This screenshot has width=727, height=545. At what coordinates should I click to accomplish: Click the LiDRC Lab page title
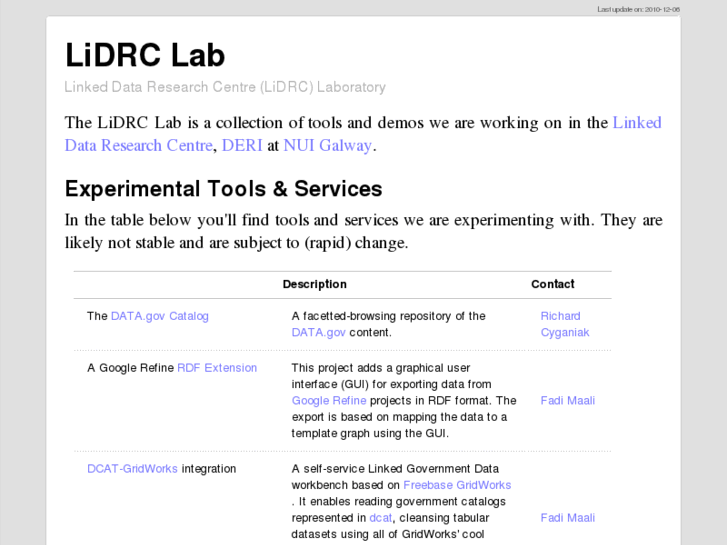pos(145,55)
